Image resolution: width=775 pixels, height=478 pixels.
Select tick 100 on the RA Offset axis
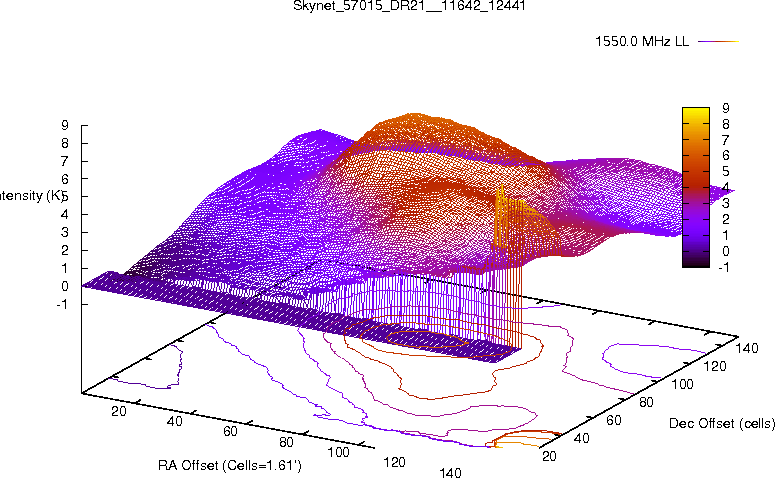coord(339,452)
